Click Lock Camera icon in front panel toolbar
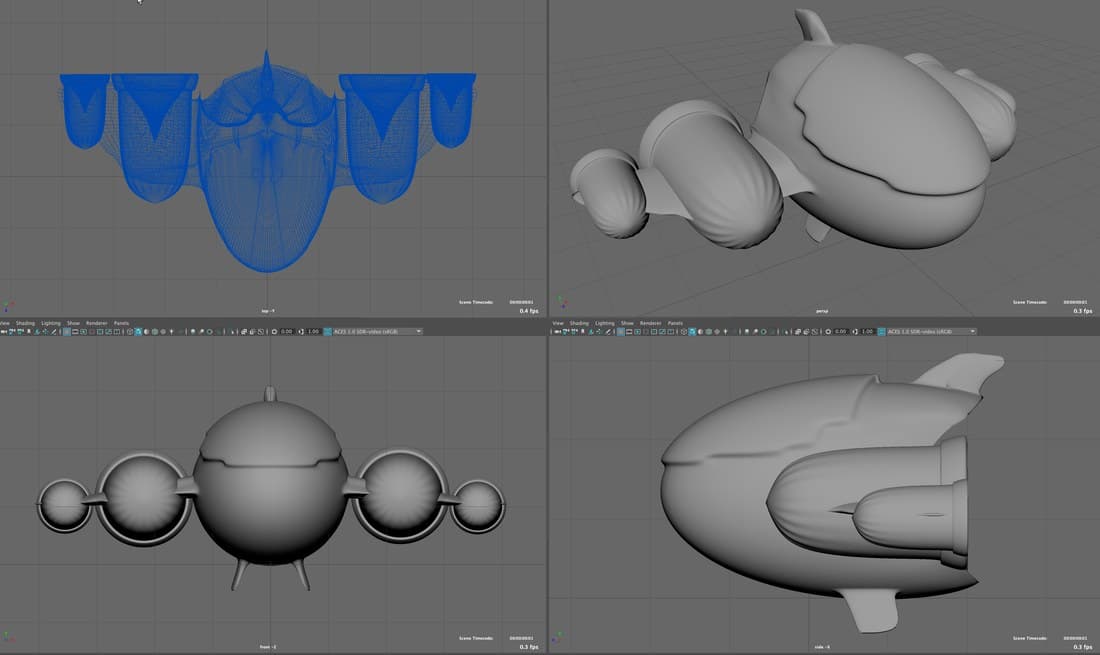1100x655 pixels. [12, 332]
